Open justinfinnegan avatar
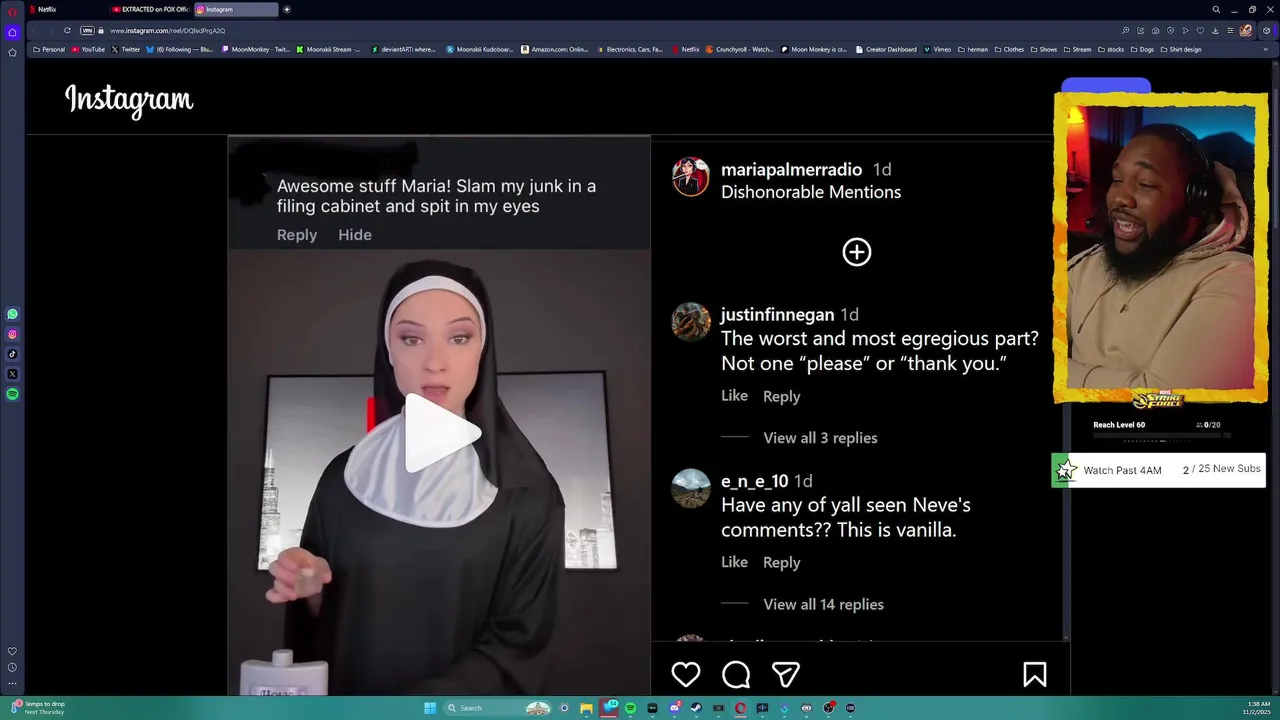 (690, 322)
